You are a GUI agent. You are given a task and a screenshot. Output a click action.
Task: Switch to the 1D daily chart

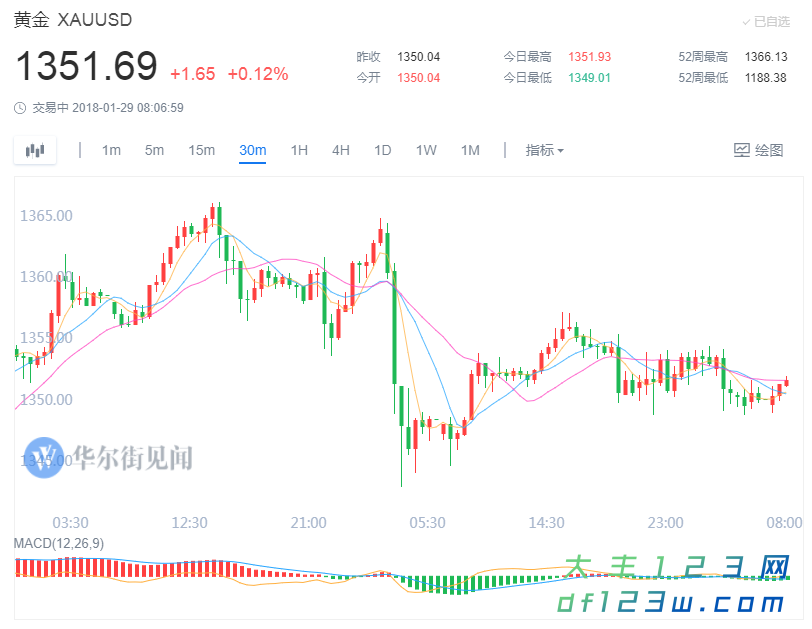coord(382,150)
